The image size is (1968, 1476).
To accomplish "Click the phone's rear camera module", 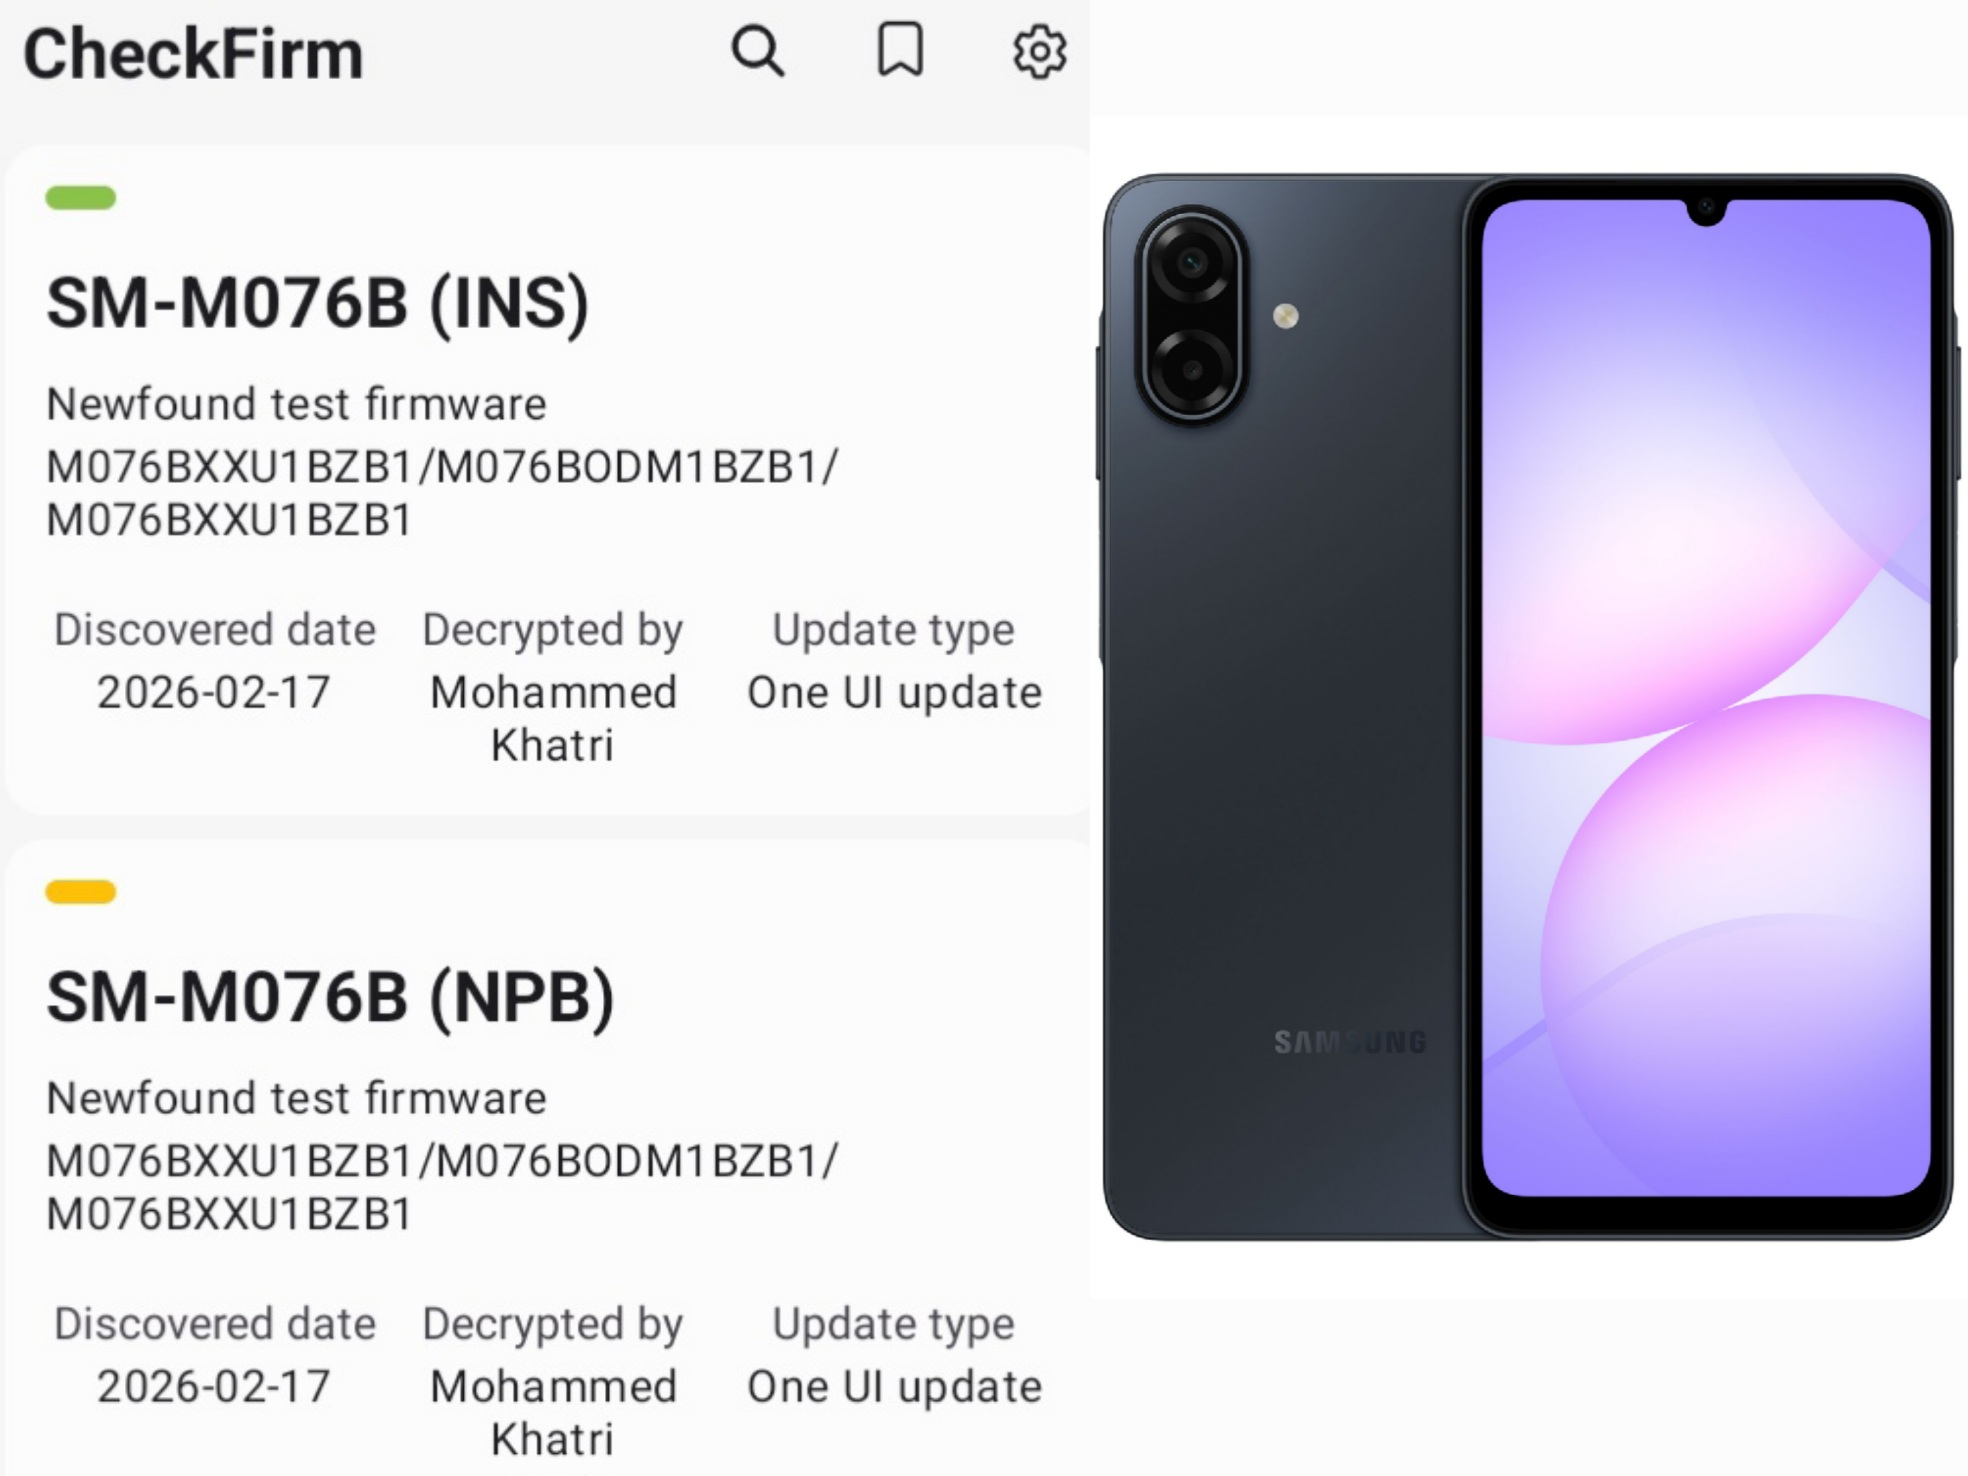I will coord(1192,315).
